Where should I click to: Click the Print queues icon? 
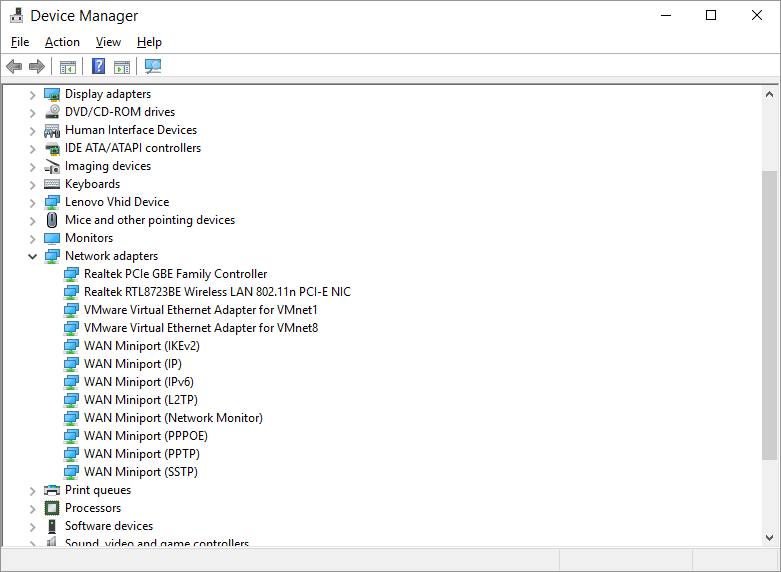tap(52, 490)
